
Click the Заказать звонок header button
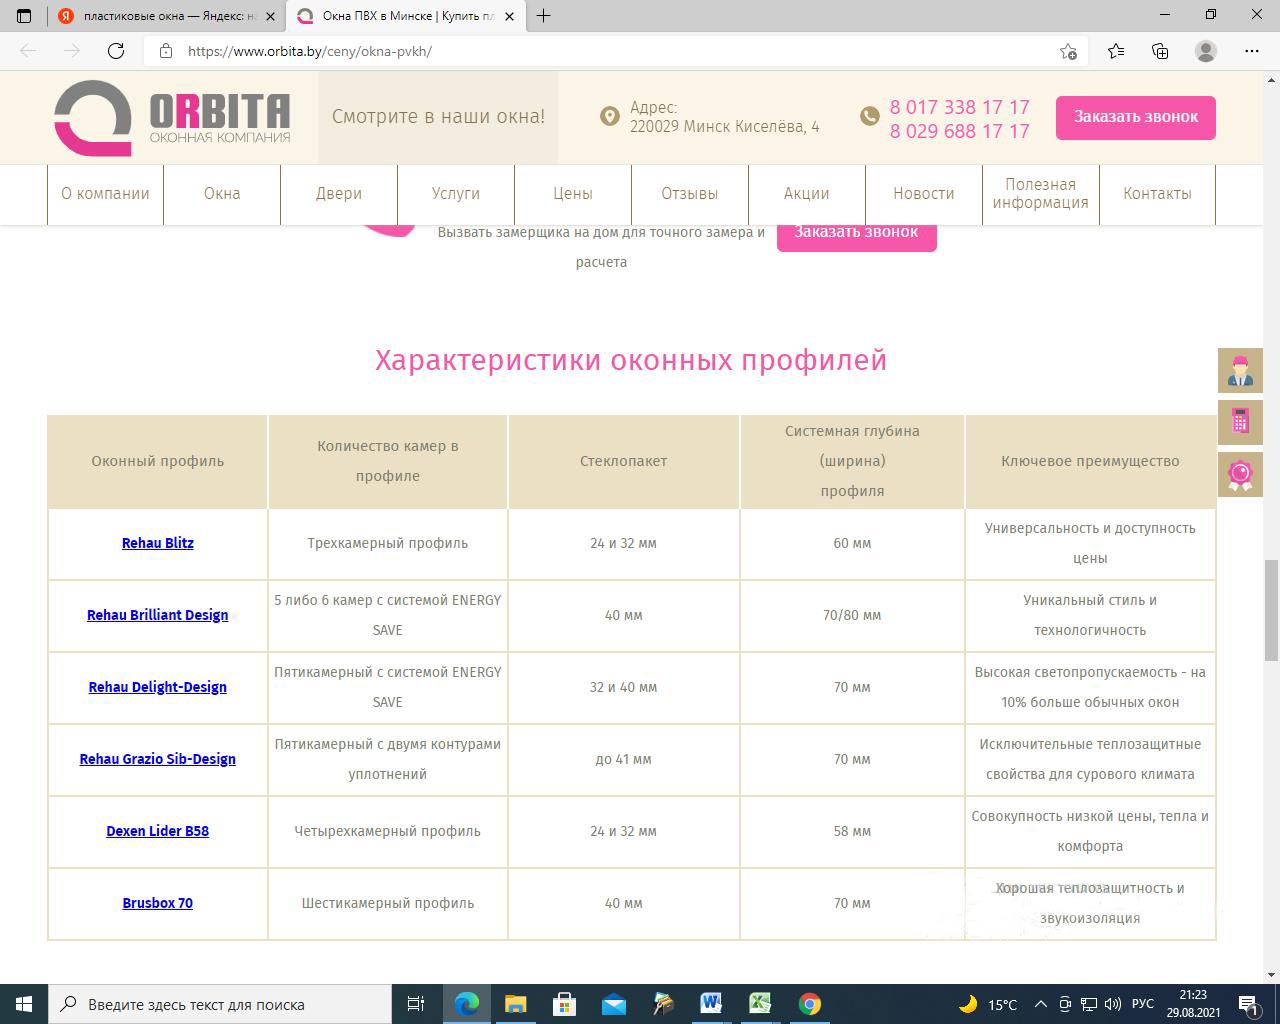tap(1135, 117)
